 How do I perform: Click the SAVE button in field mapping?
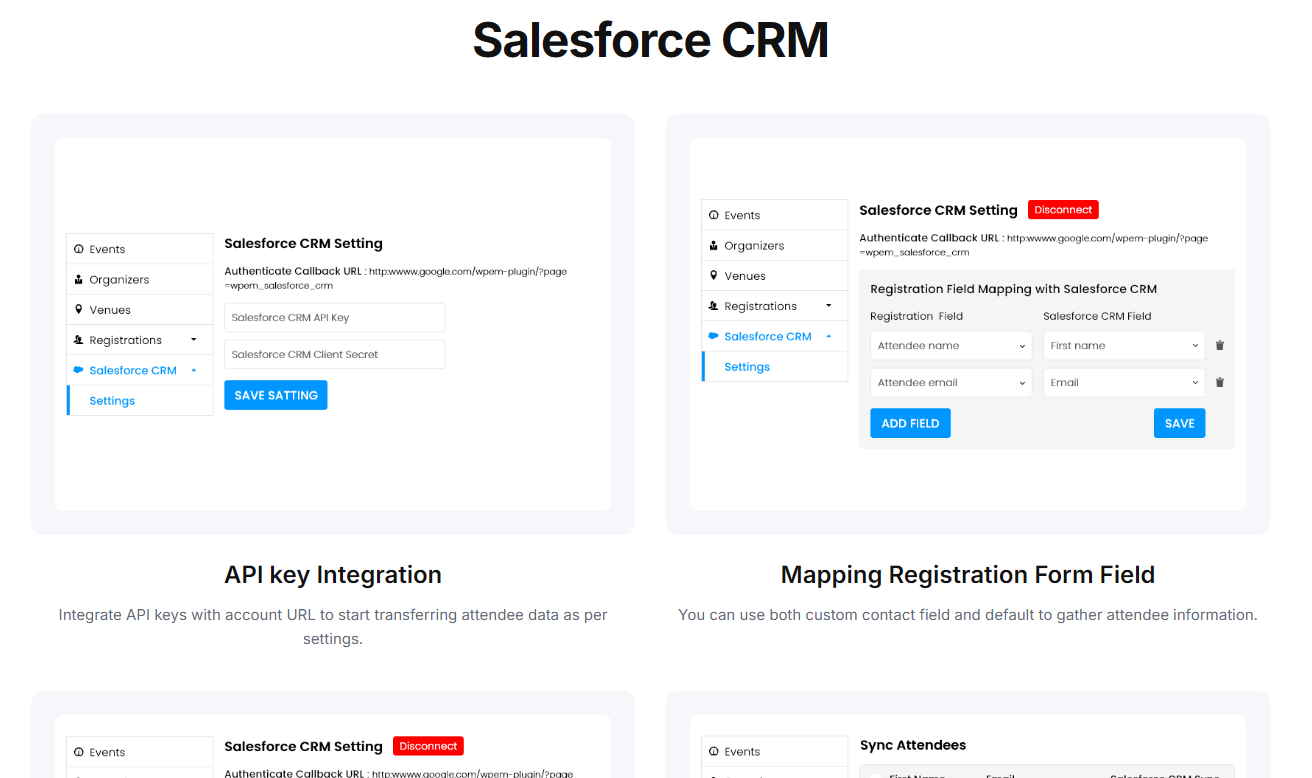1180,423
